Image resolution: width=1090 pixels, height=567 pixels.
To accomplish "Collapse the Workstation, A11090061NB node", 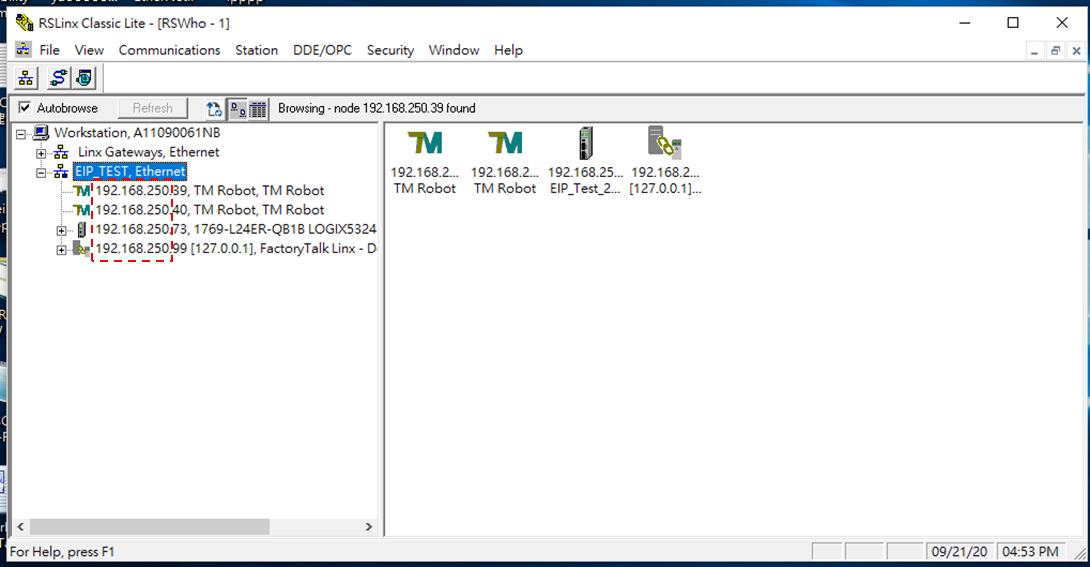I will (22, 133).
